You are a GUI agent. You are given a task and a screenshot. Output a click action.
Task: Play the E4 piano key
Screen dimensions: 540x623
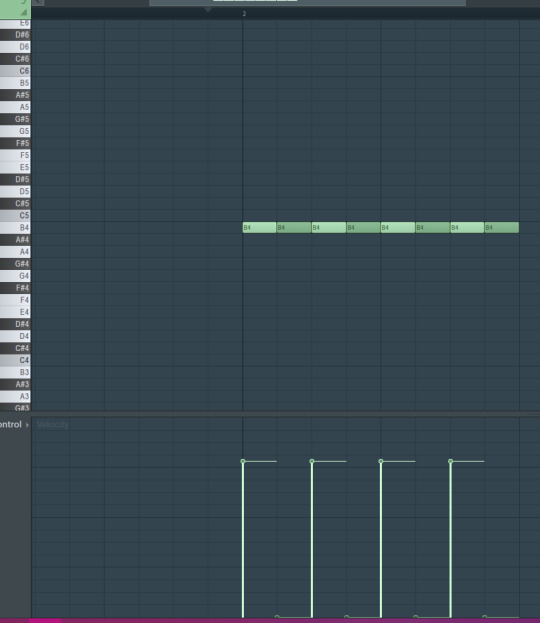(x=15, y=312)
